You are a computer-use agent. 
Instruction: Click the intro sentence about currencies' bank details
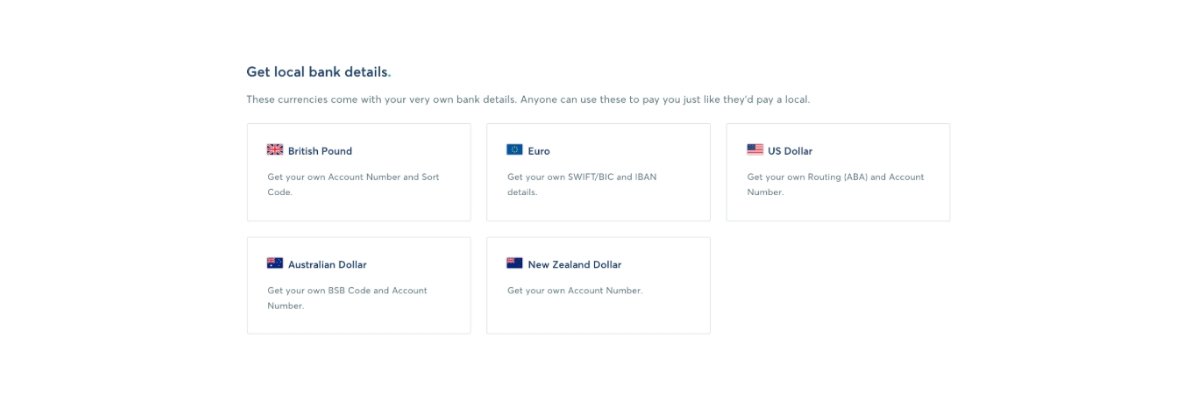(528, 100)
